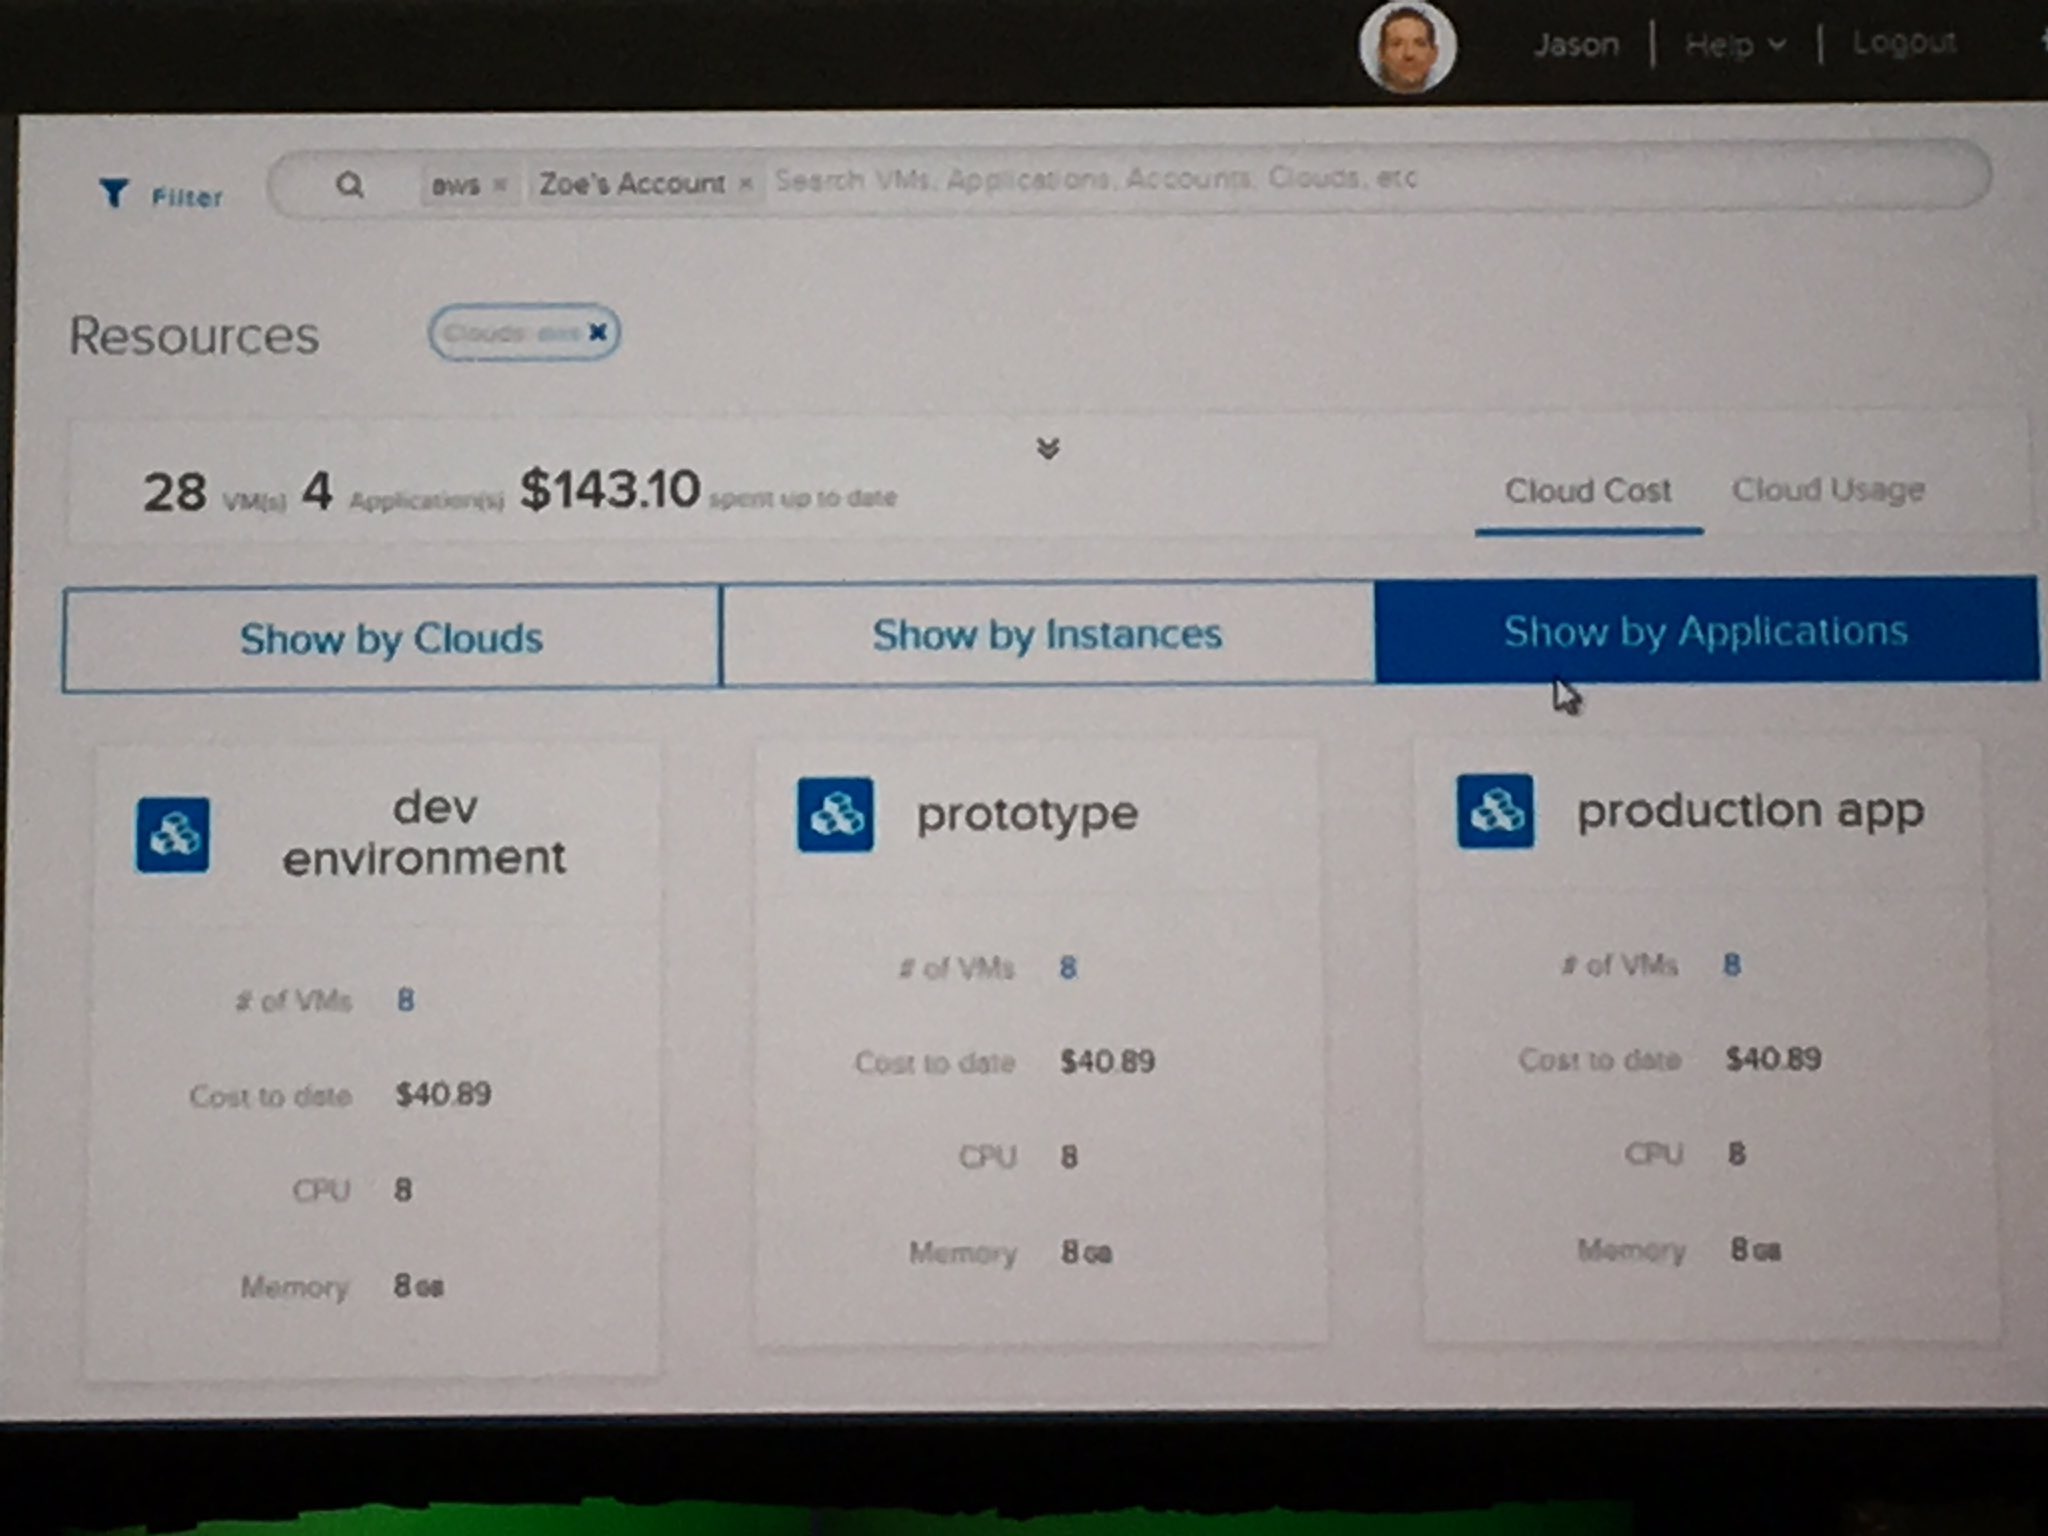2048x1536 pixels.
Task: Open the Help dropdown menu
Action: tap(1733, 45)
